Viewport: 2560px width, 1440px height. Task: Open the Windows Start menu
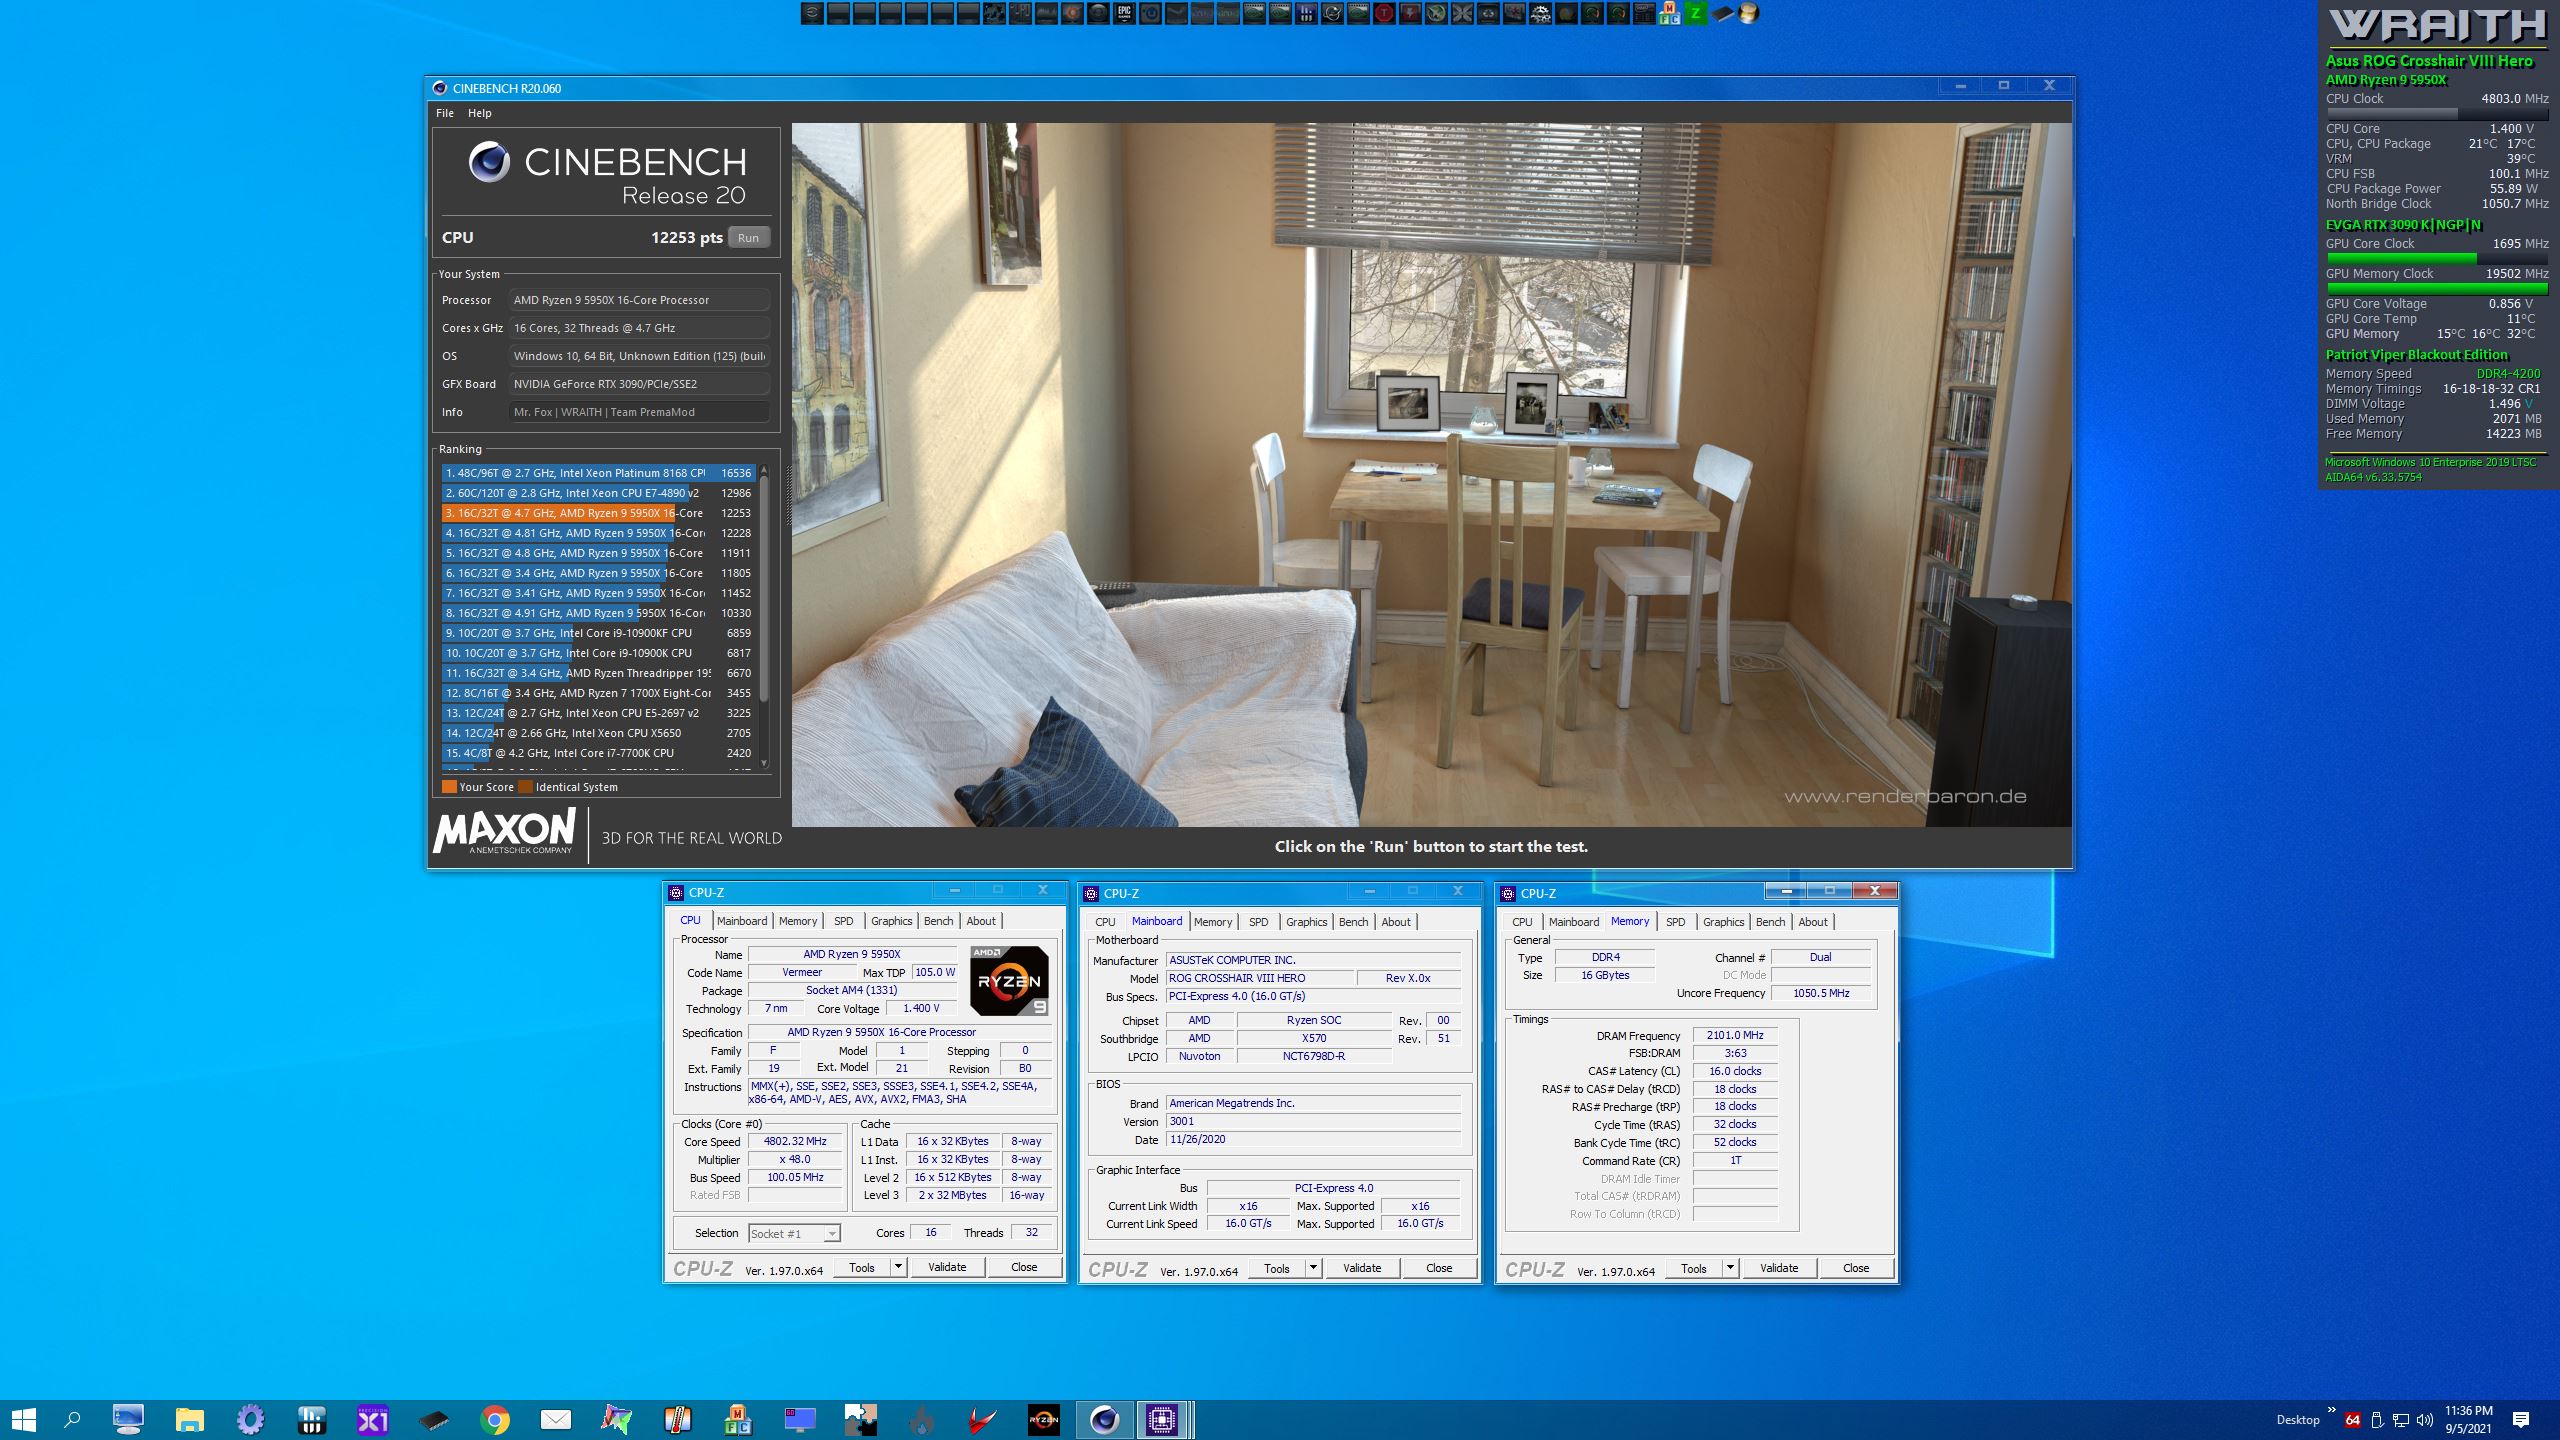click(23, 1419)
